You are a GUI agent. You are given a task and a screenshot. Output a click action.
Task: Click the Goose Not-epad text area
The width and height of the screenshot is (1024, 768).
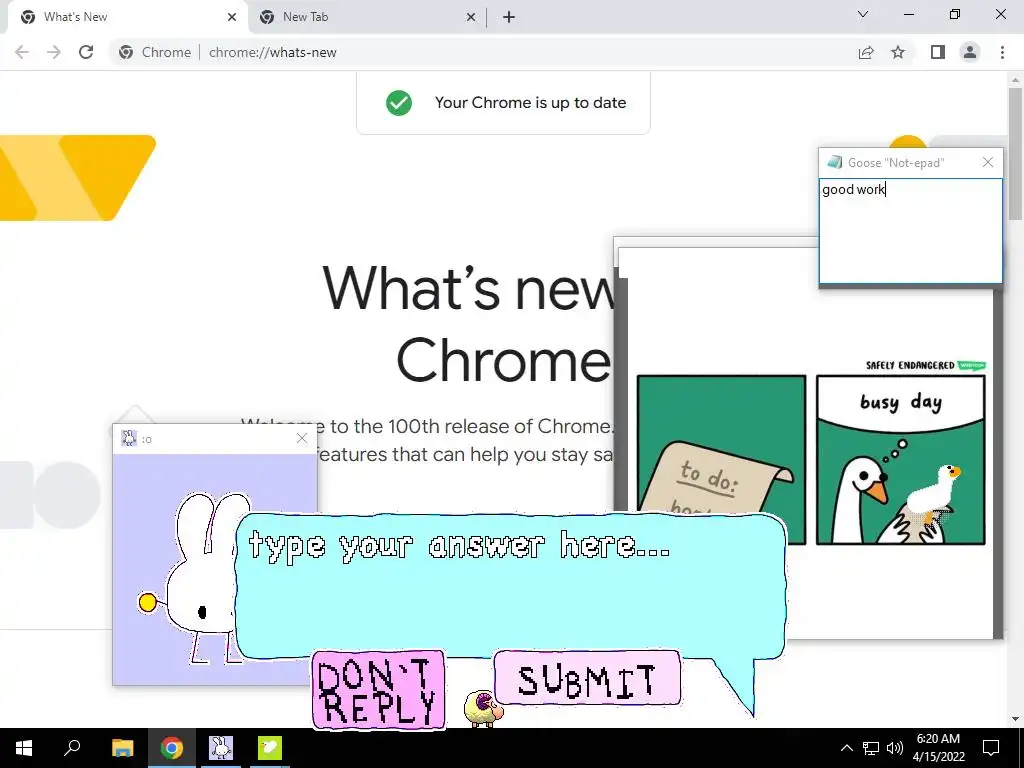click(x=910, y=231)
